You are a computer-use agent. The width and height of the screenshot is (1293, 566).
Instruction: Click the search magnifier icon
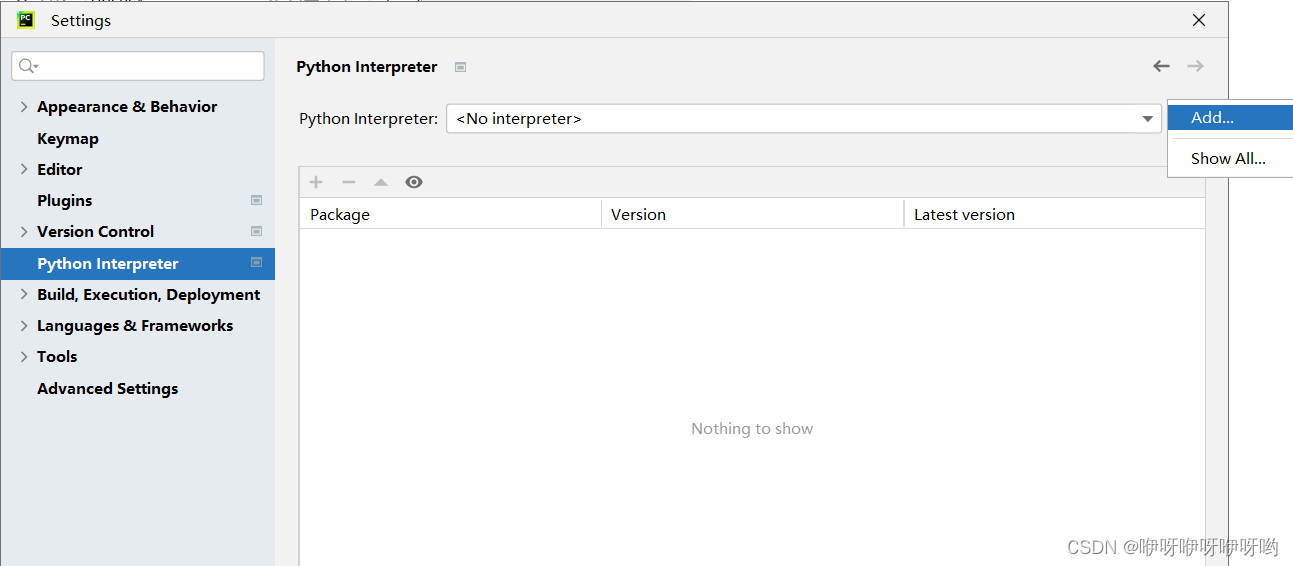point(28,66)
